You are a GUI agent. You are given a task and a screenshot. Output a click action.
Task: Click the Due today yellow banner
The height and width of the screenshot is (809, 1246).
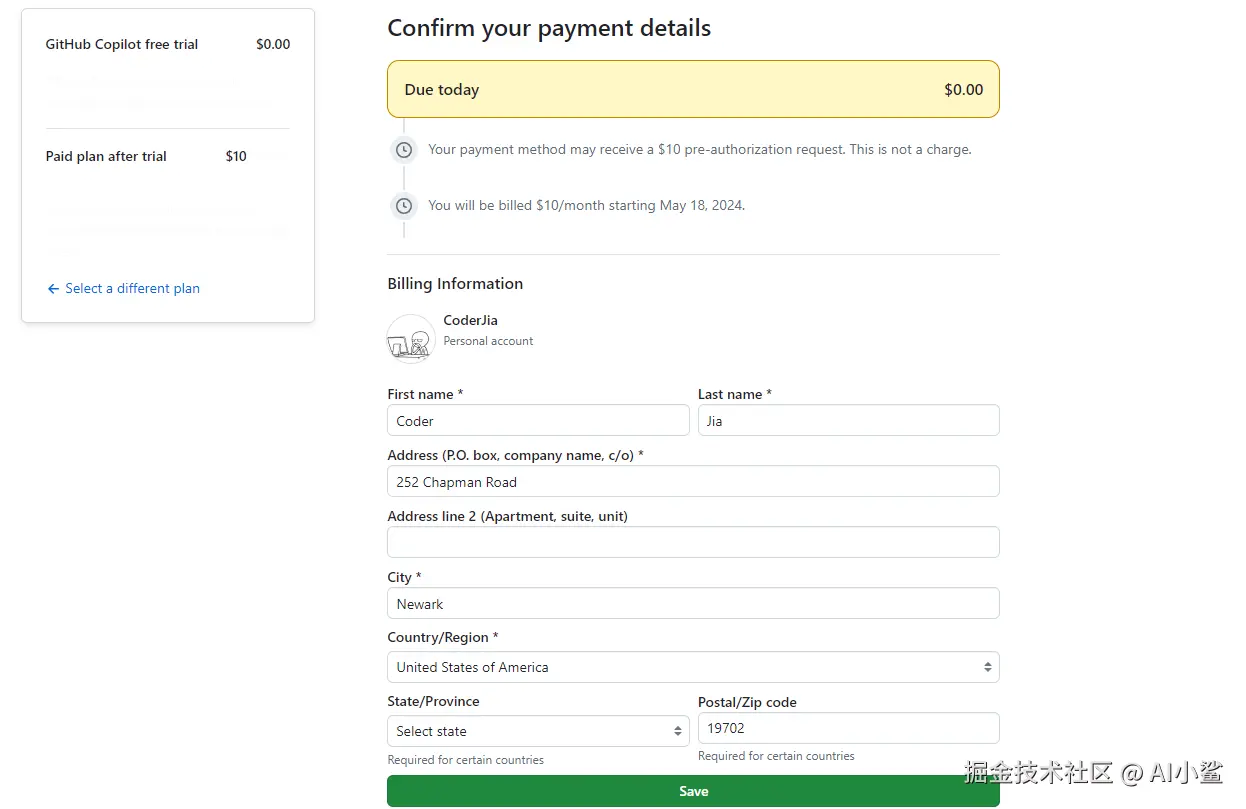pyautogui.click(x=693, y=90)
